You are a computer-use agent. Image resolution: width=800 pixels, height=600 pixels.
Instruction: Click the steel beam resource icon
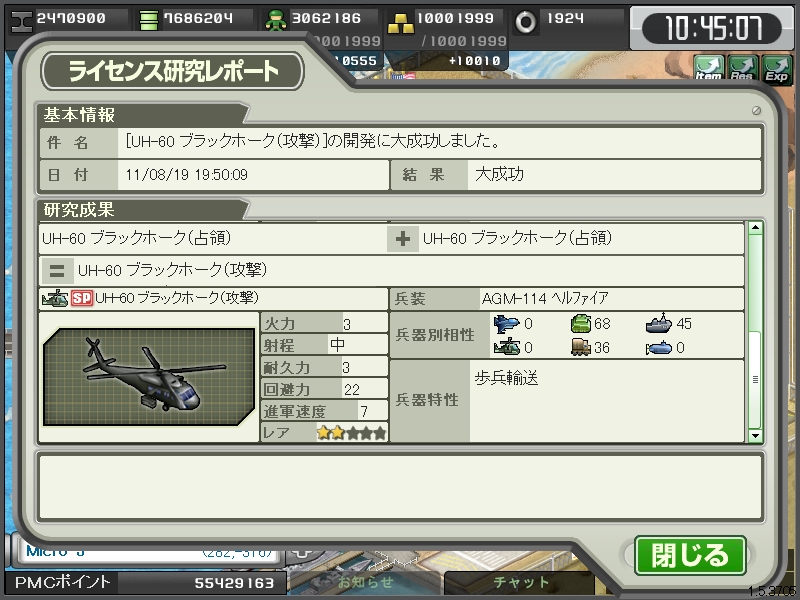click(21, 21)
